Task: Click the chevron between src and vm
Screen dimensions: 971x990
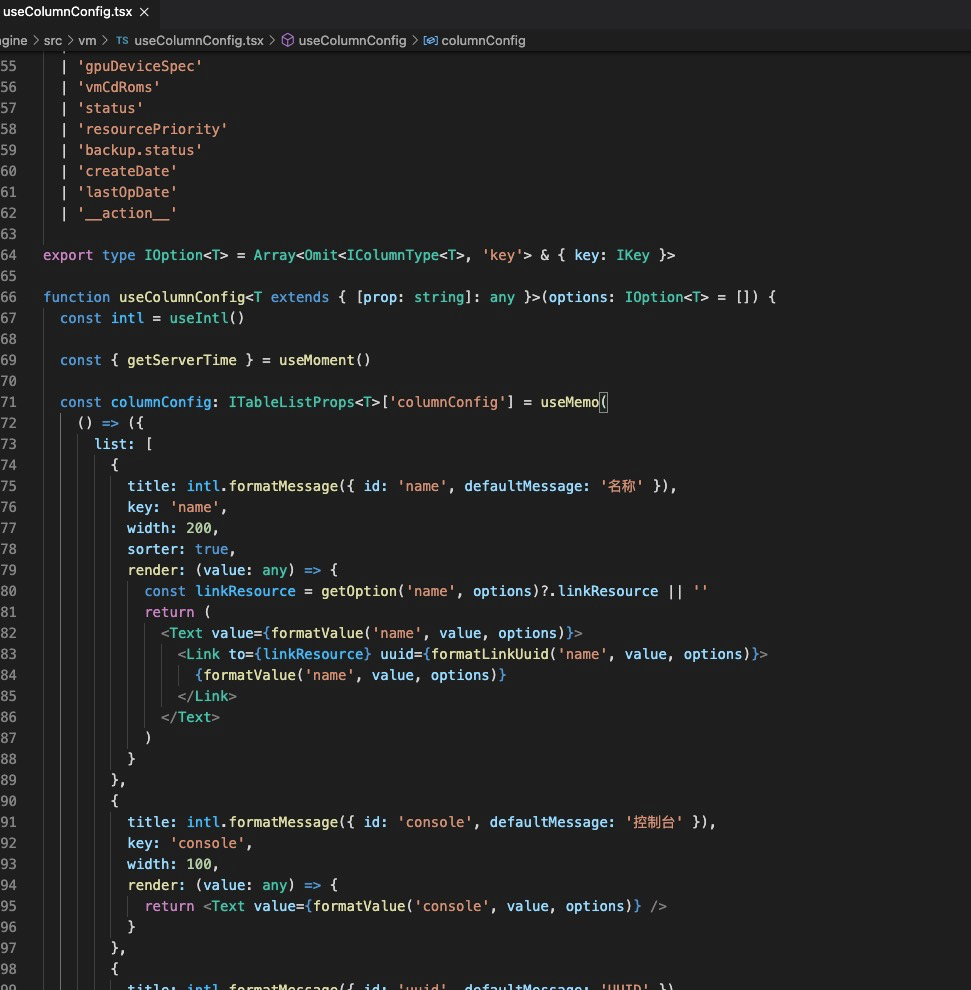Action: pyautogui.click(x=70, y=41)
